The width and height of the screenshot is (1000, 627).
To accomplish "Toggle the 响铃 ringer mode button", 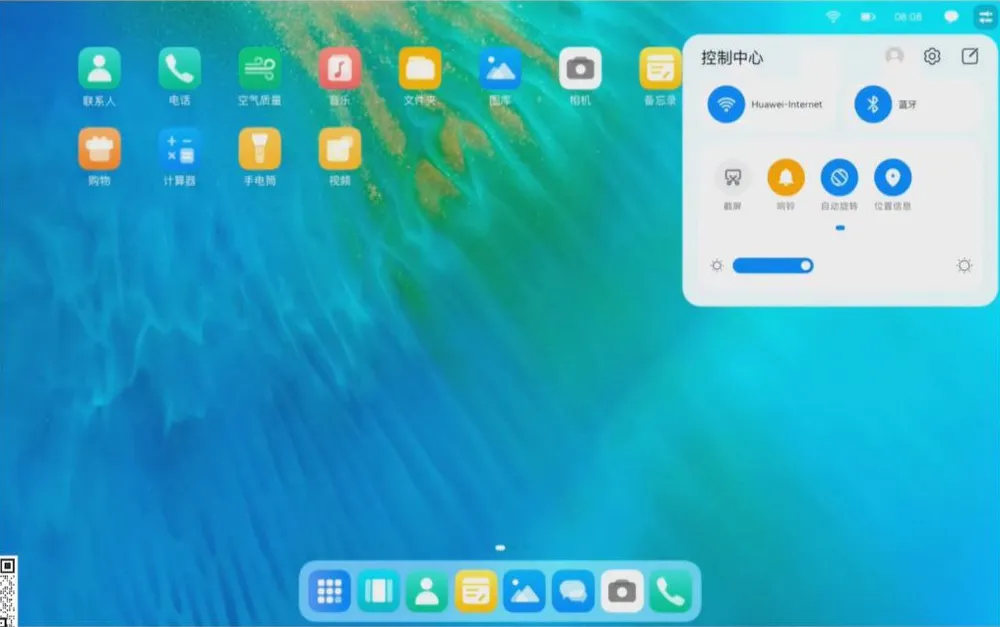I will [786, 177].
